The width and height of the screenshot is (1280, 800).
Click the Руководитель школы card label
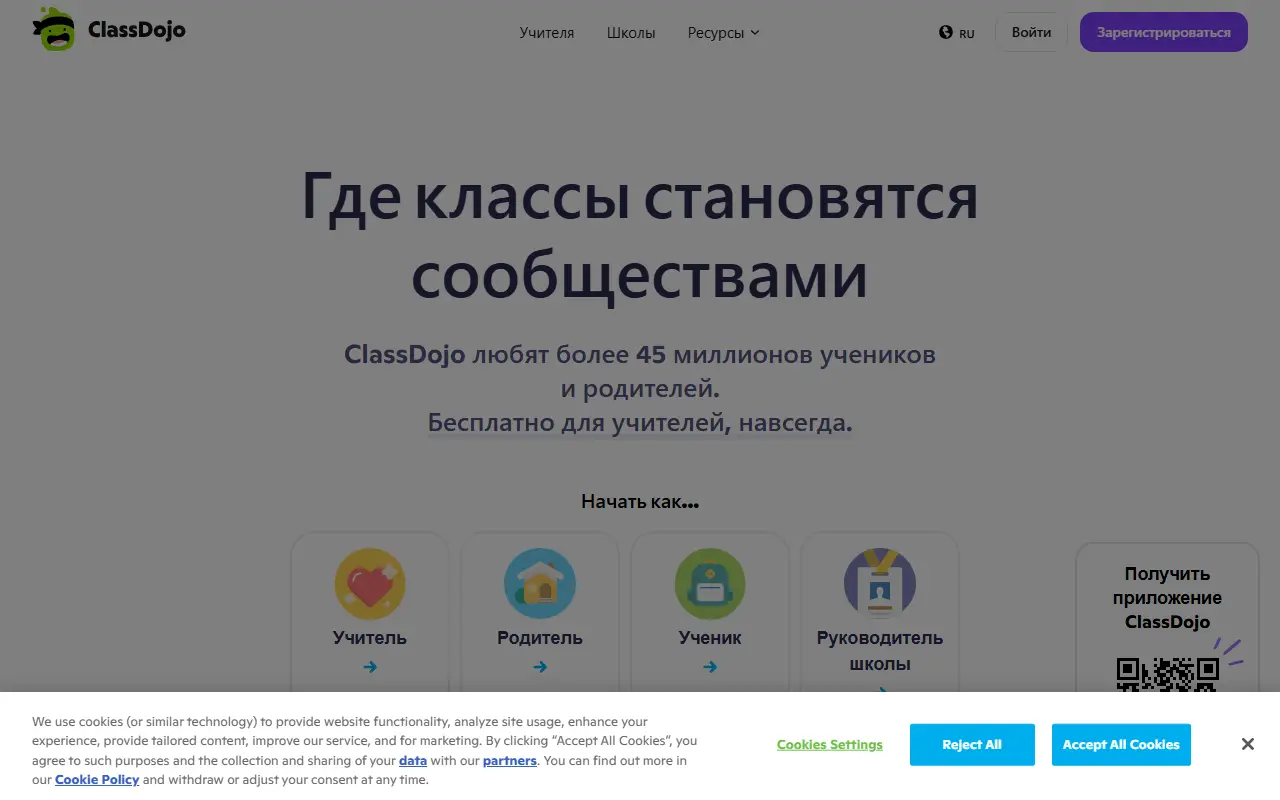pos(880,651)
